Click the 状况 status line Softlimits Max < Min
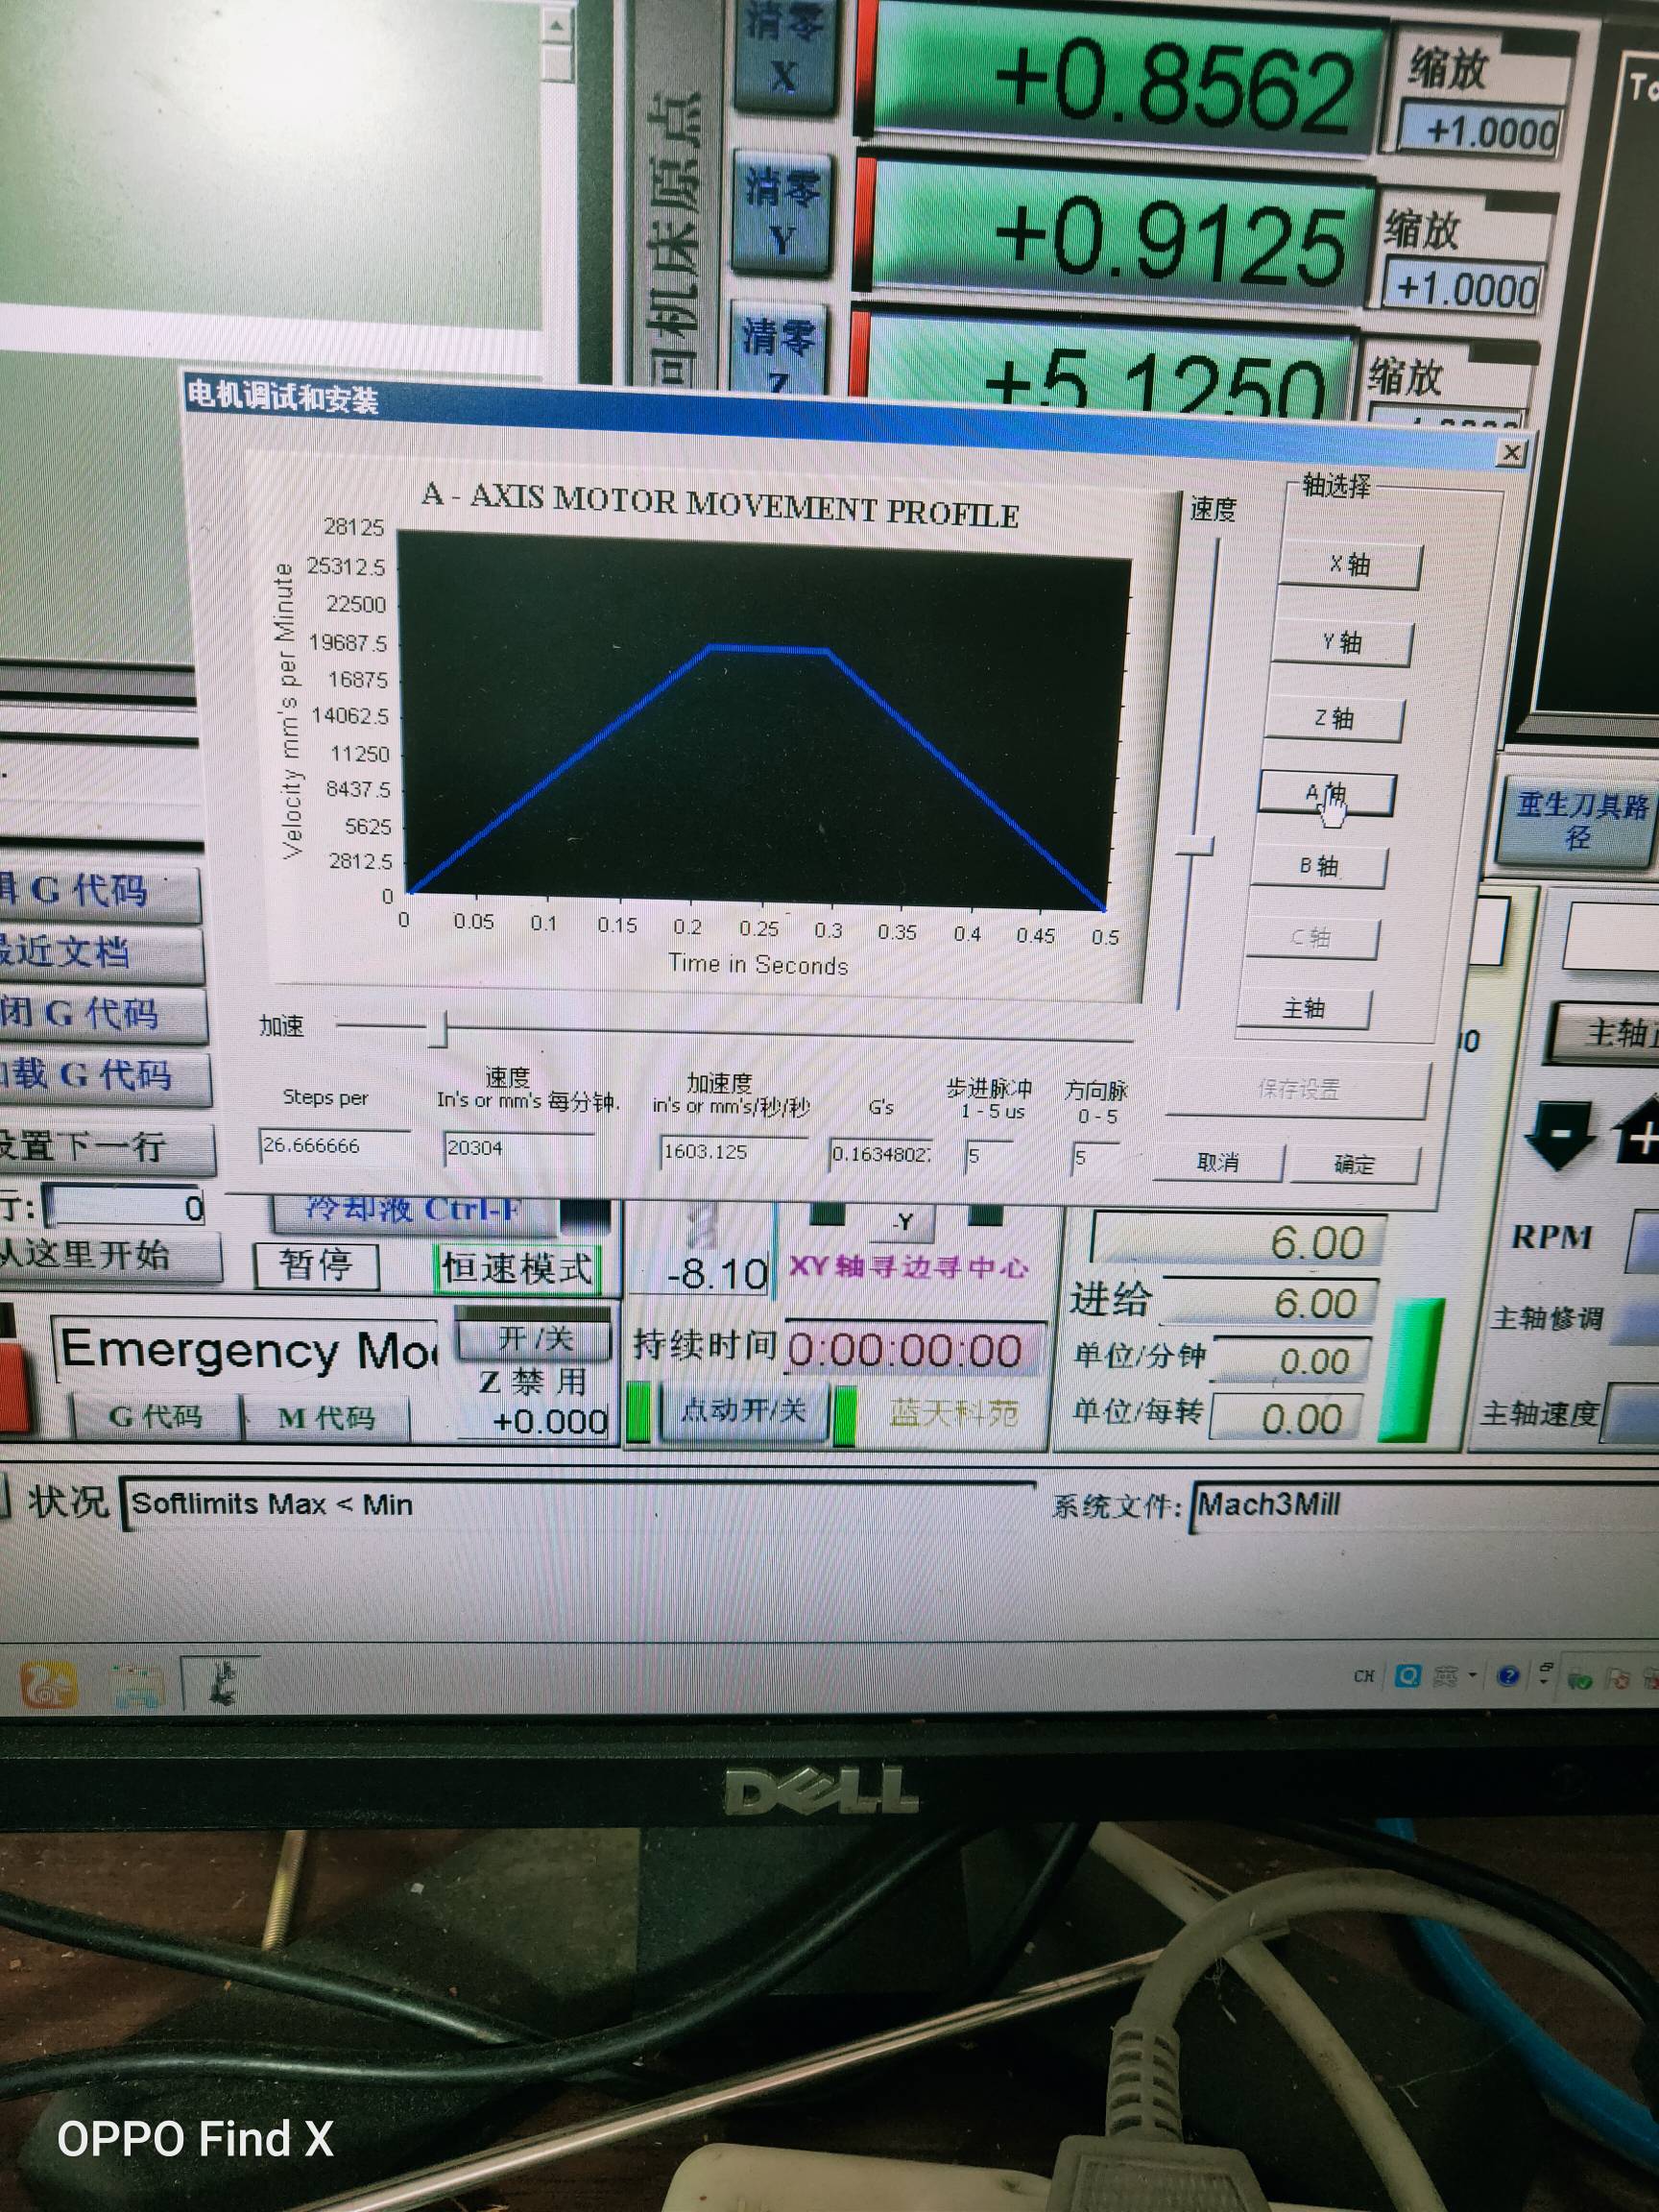 coord(578,1505)
